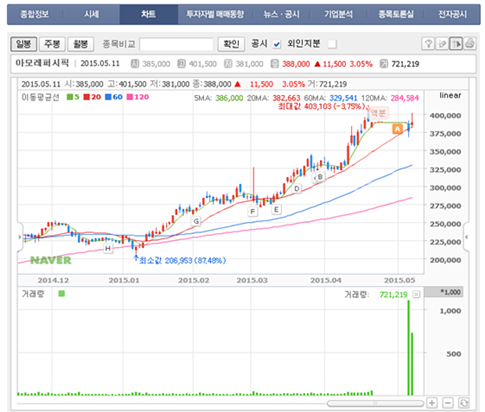Select the 일봉 daily candle button
Image resolution: width=485 pixels, height=412 pixels.
pos(24,44)
